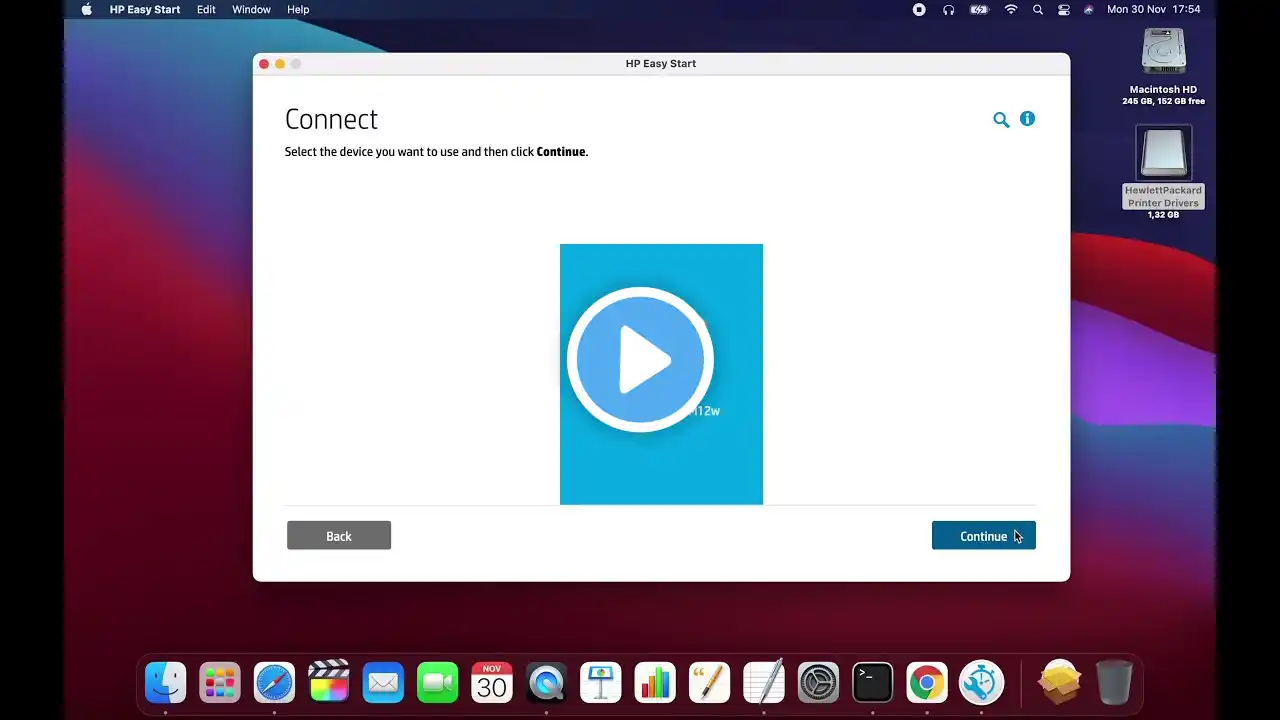Click the Continue button
The image size is (1280, 720).
click(x=984, y=536)
